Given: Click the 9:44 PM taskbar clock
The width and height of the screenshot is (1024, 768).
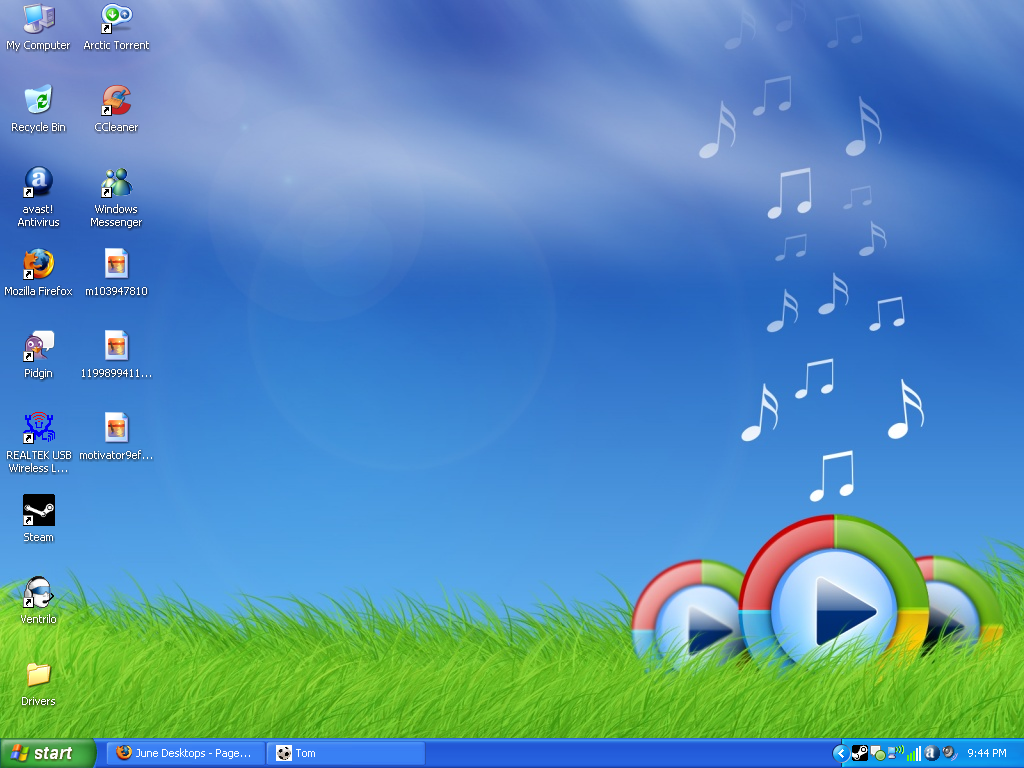Looking at the screenshot, I should tap(987, 754).
